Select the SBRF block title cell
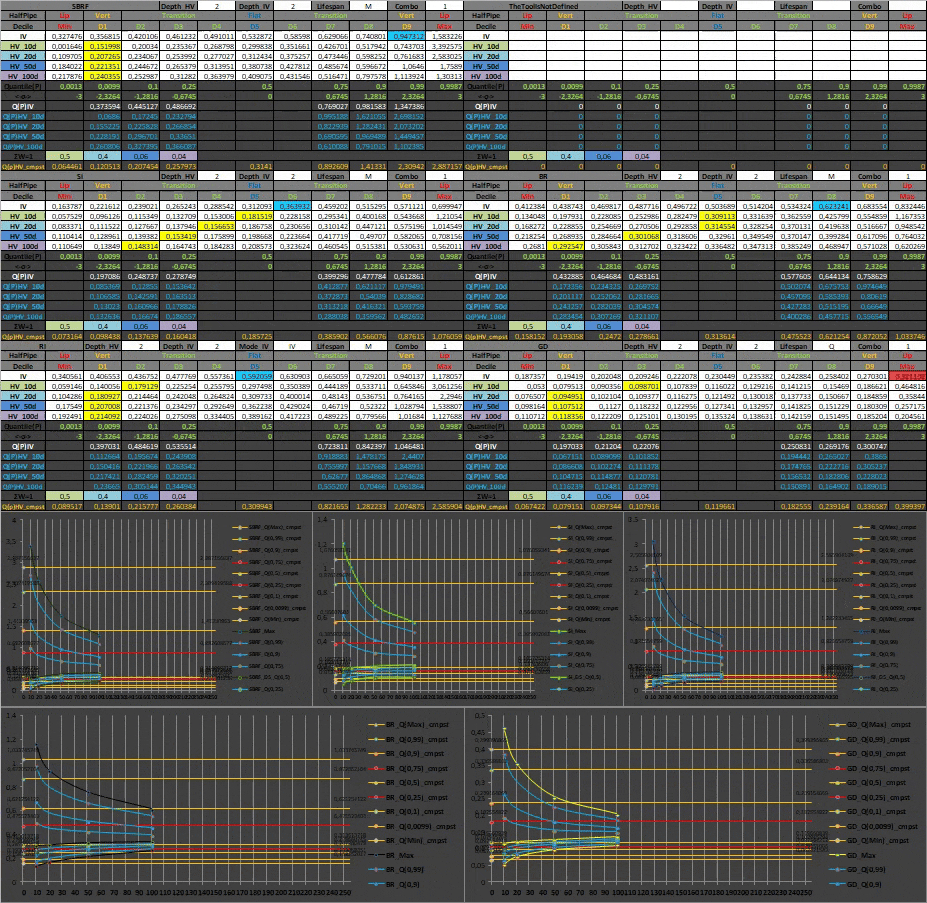Image resolution: width=927 pixels, height=903 pixels. point(80,6)
